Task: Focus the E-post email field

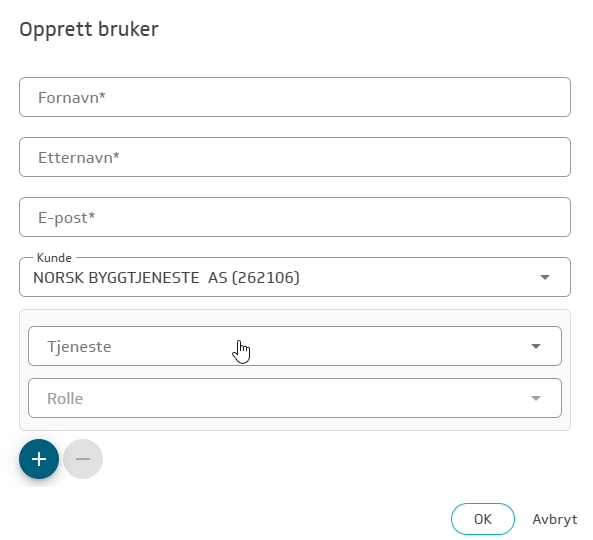Action: coord(295,217)
